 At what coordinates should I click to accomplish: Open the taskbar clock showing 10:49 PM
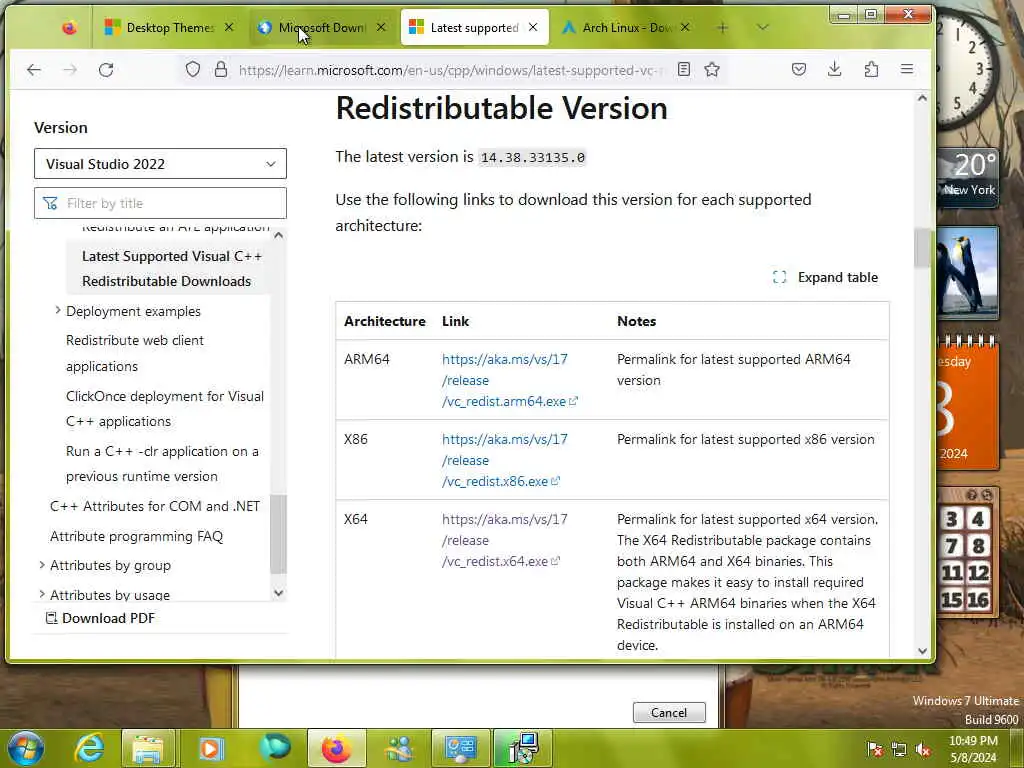pos(973,749)
